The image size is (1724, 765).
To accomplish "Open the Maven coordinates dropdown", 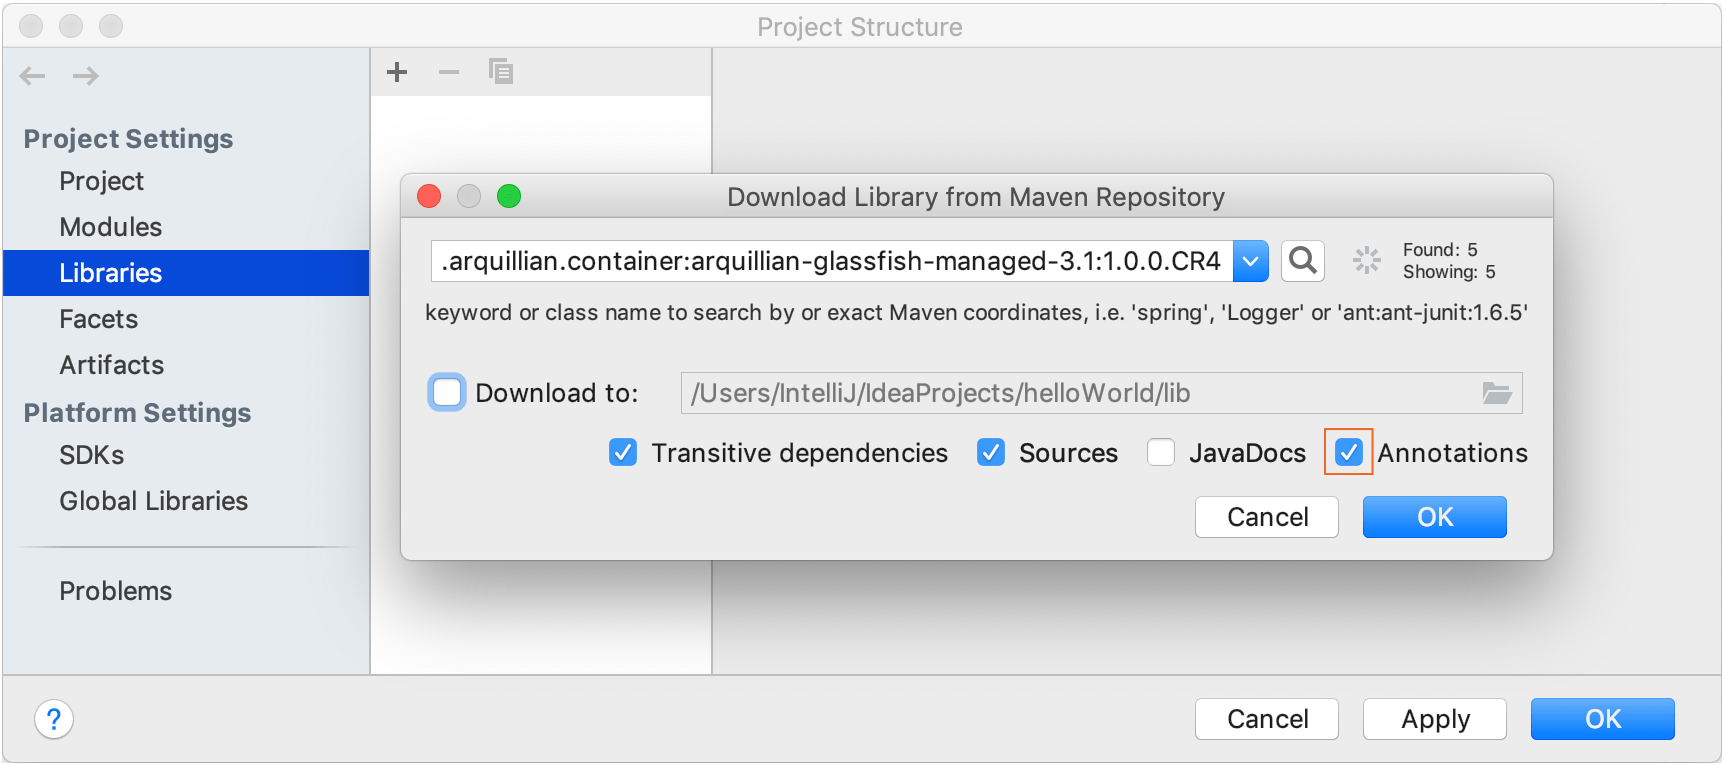I will (1250, 261).
